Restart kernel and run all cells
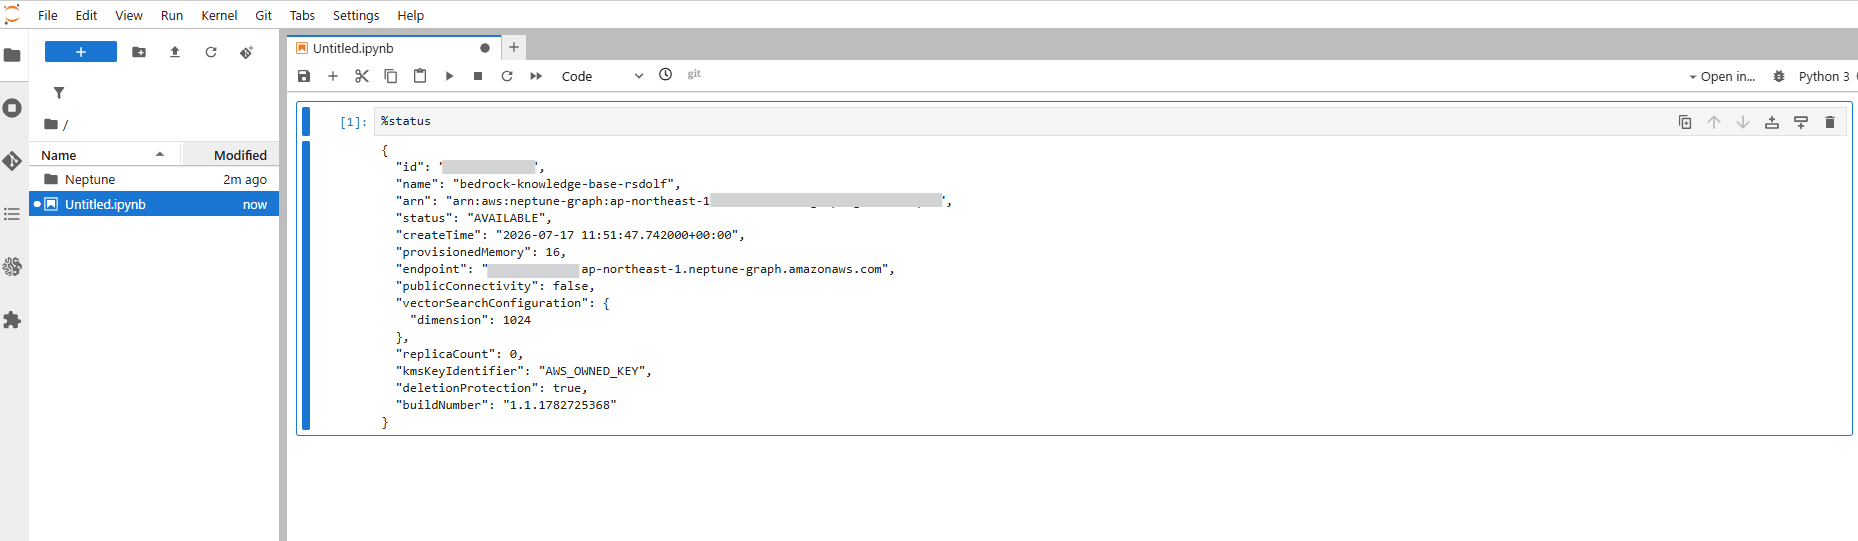The height and width of the screenshot is (541, 1858). pyautogui.click(x=536, y=76)
